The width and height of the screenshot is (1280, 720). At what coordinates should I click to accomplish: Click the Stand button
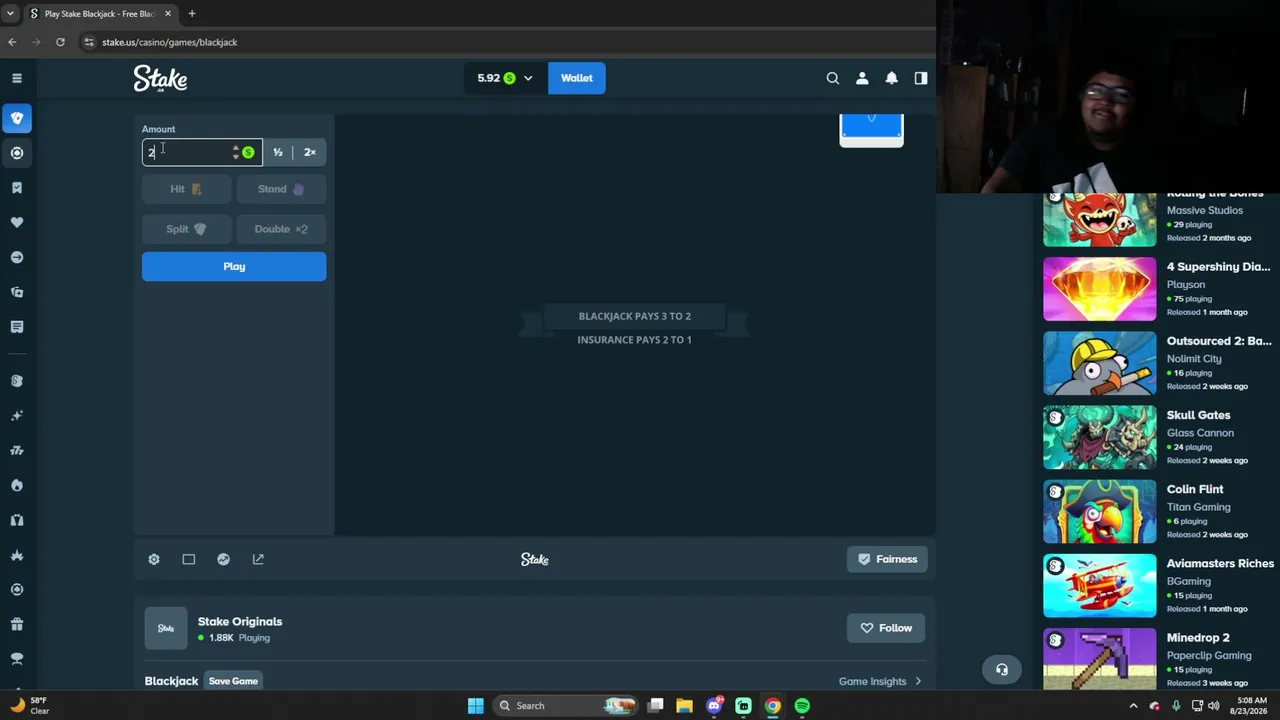coord(281,189)
